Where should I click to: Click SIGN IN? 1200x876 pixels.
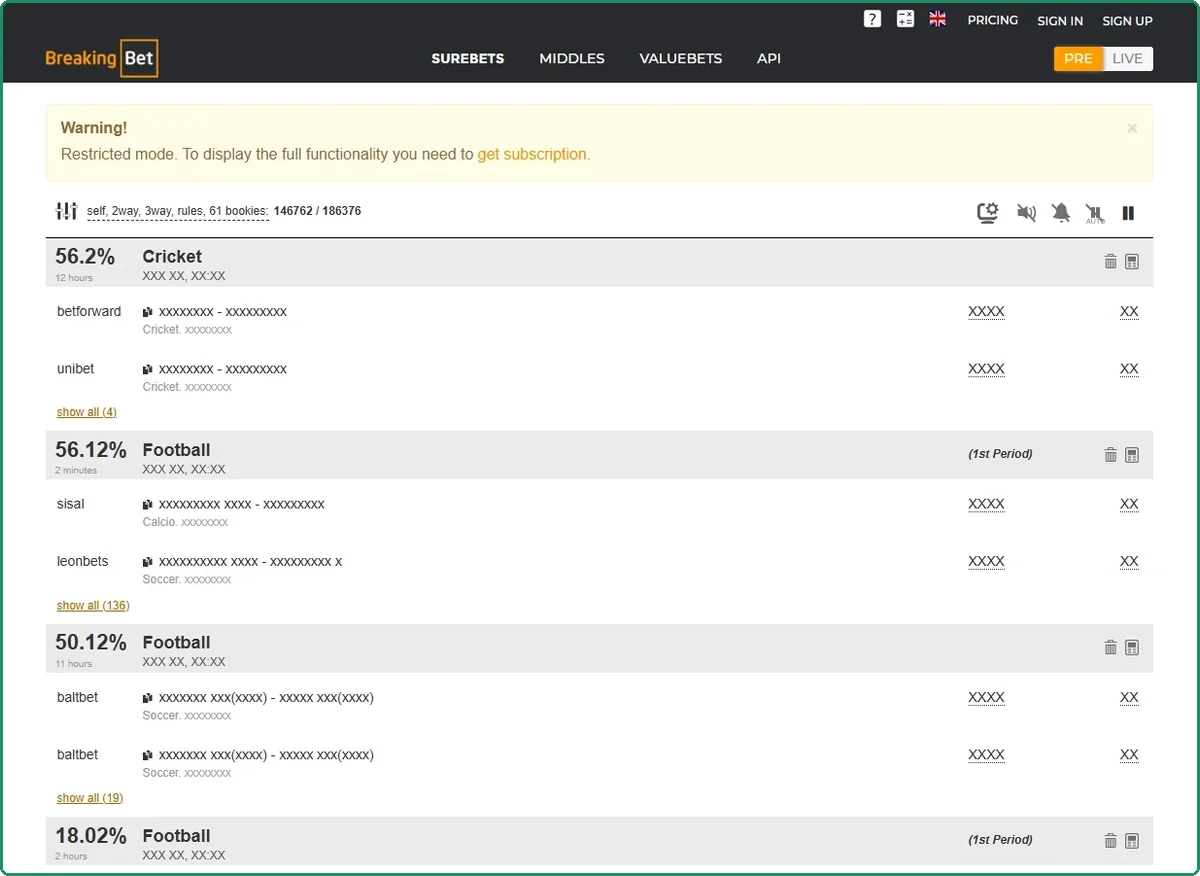1060,20
